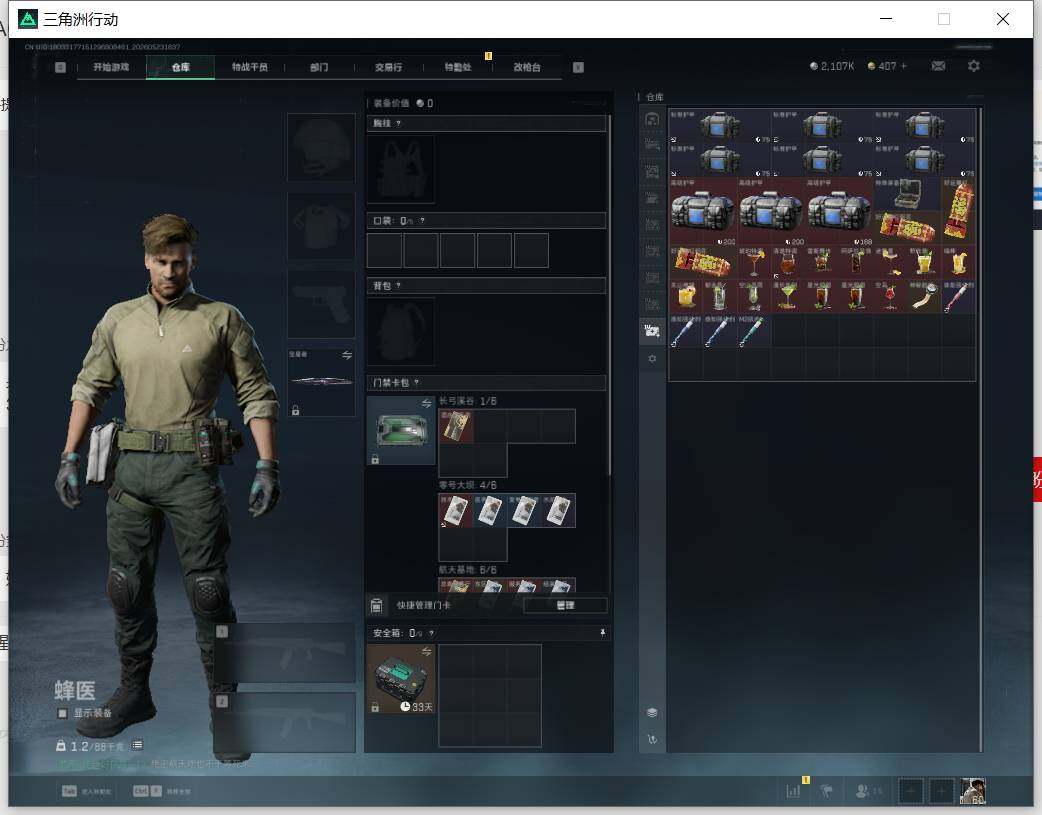The height and width of the screenshot is (815, 1042).
Task: Click the sort icon at warehouse sidebar bottom
Action: tap(652, 739)
